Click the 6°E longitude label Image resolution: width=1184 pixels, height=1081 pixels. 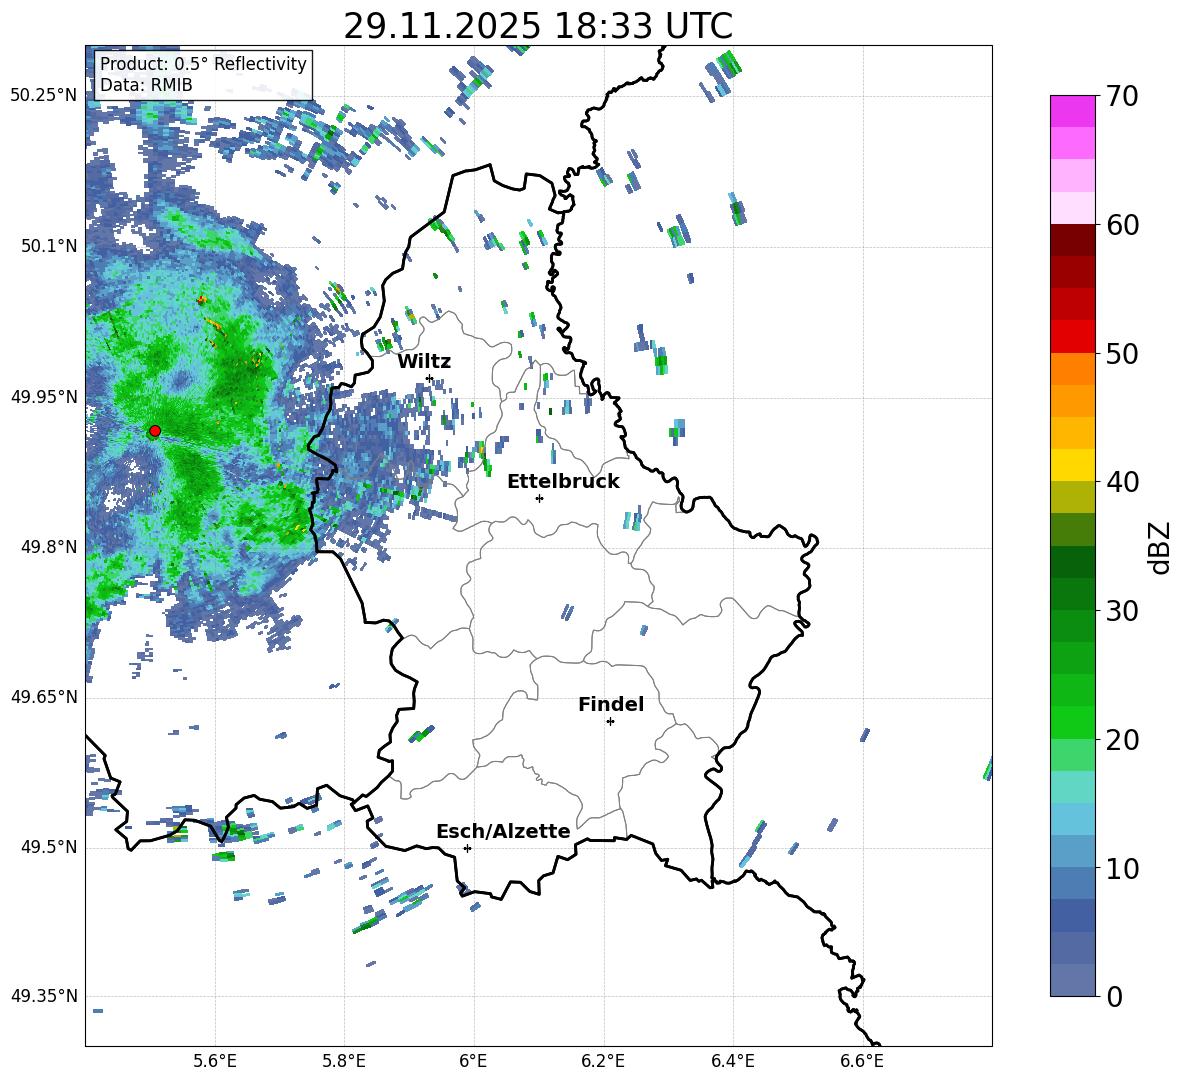473,1062
